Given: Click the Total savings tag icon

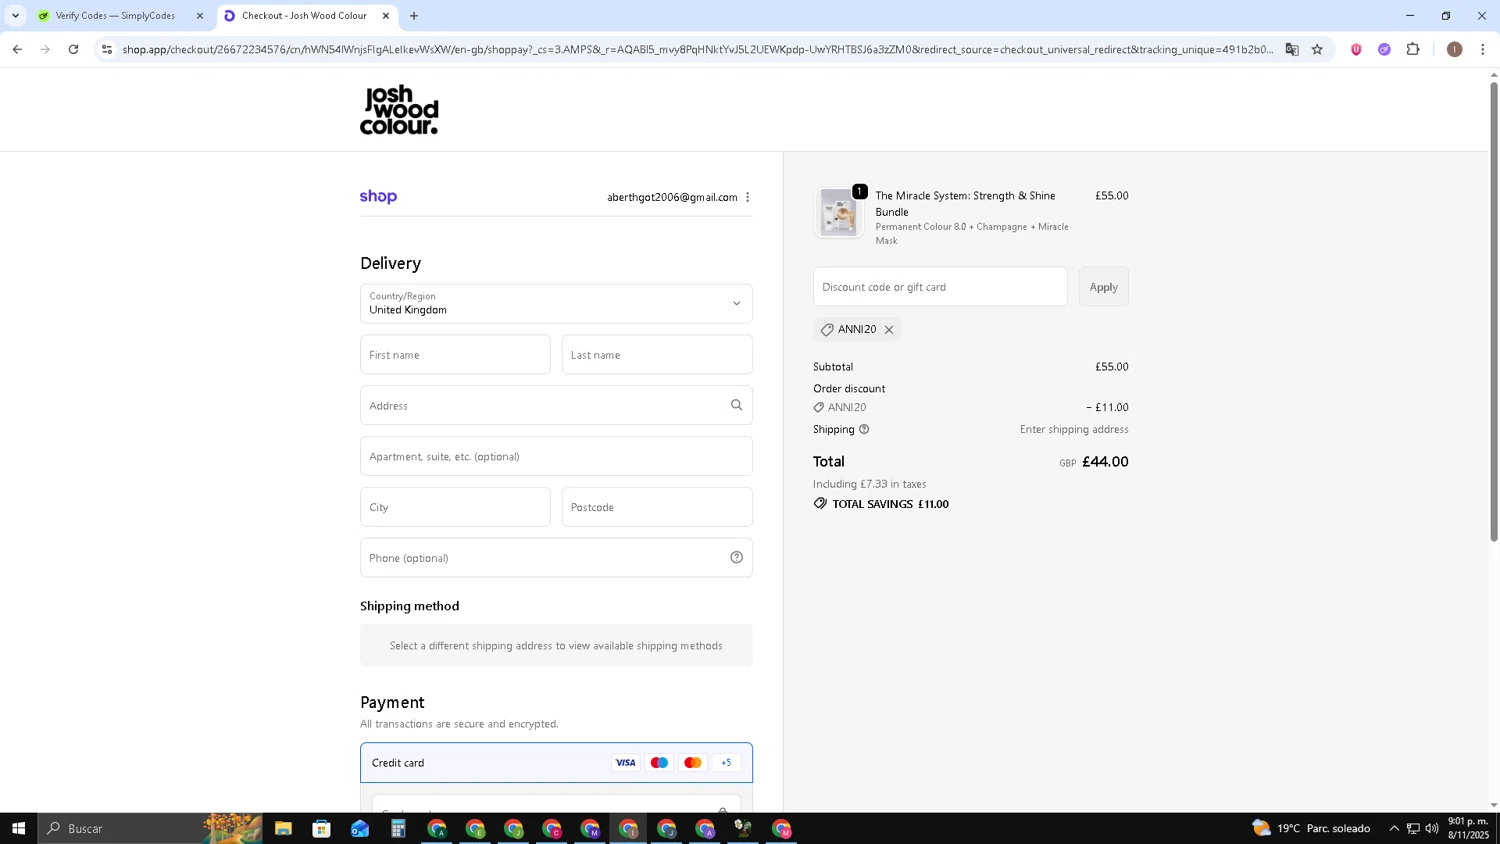Looking at the screenshot, I should click(x=820, y=504).
